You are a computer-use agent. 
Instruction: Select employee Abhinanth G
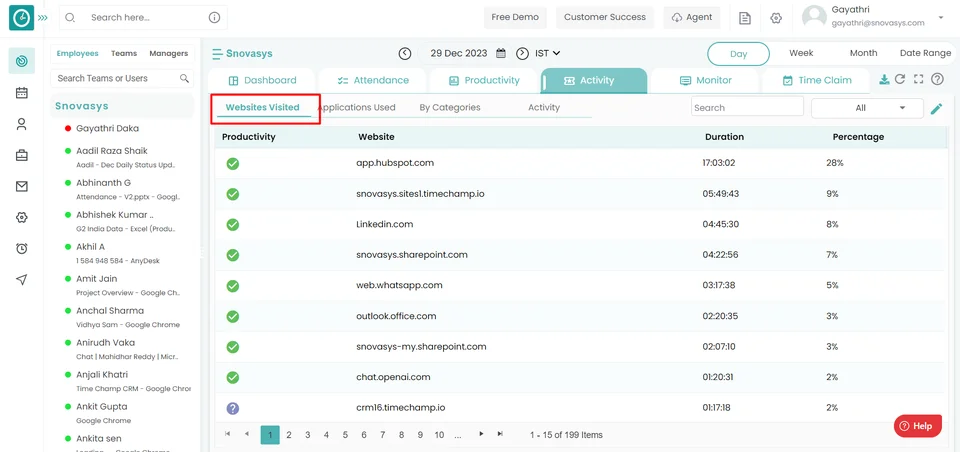coord(103,183)
